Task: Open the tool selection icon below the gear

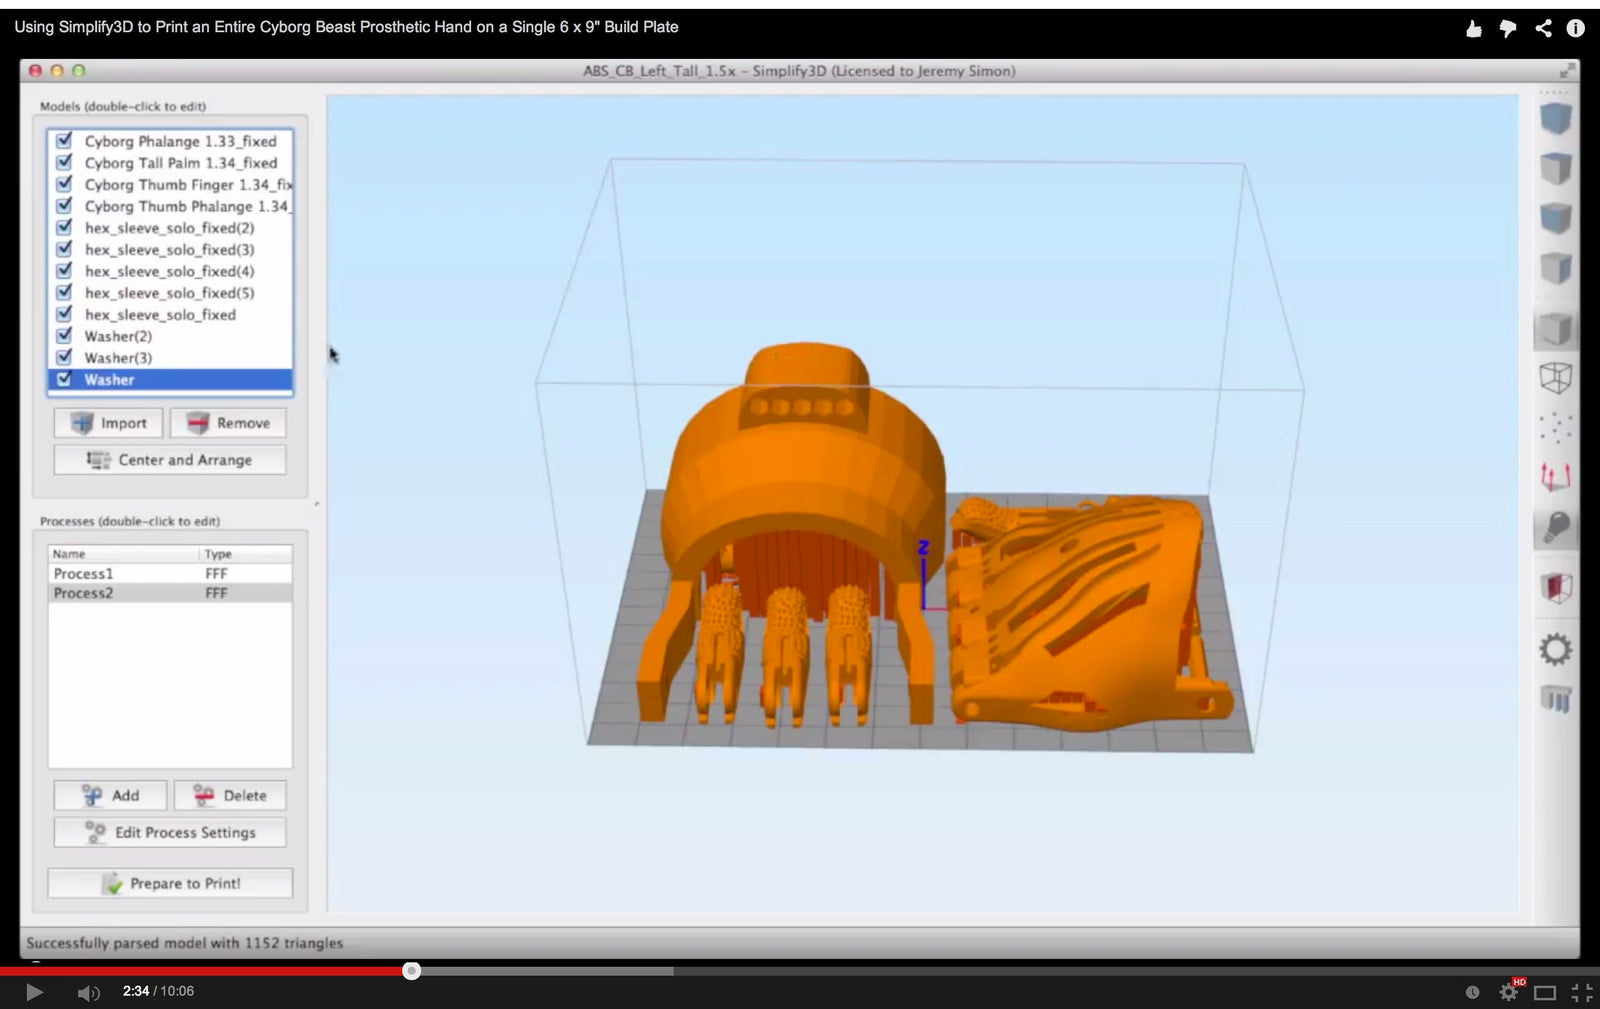Action: tap(1555, 699)
